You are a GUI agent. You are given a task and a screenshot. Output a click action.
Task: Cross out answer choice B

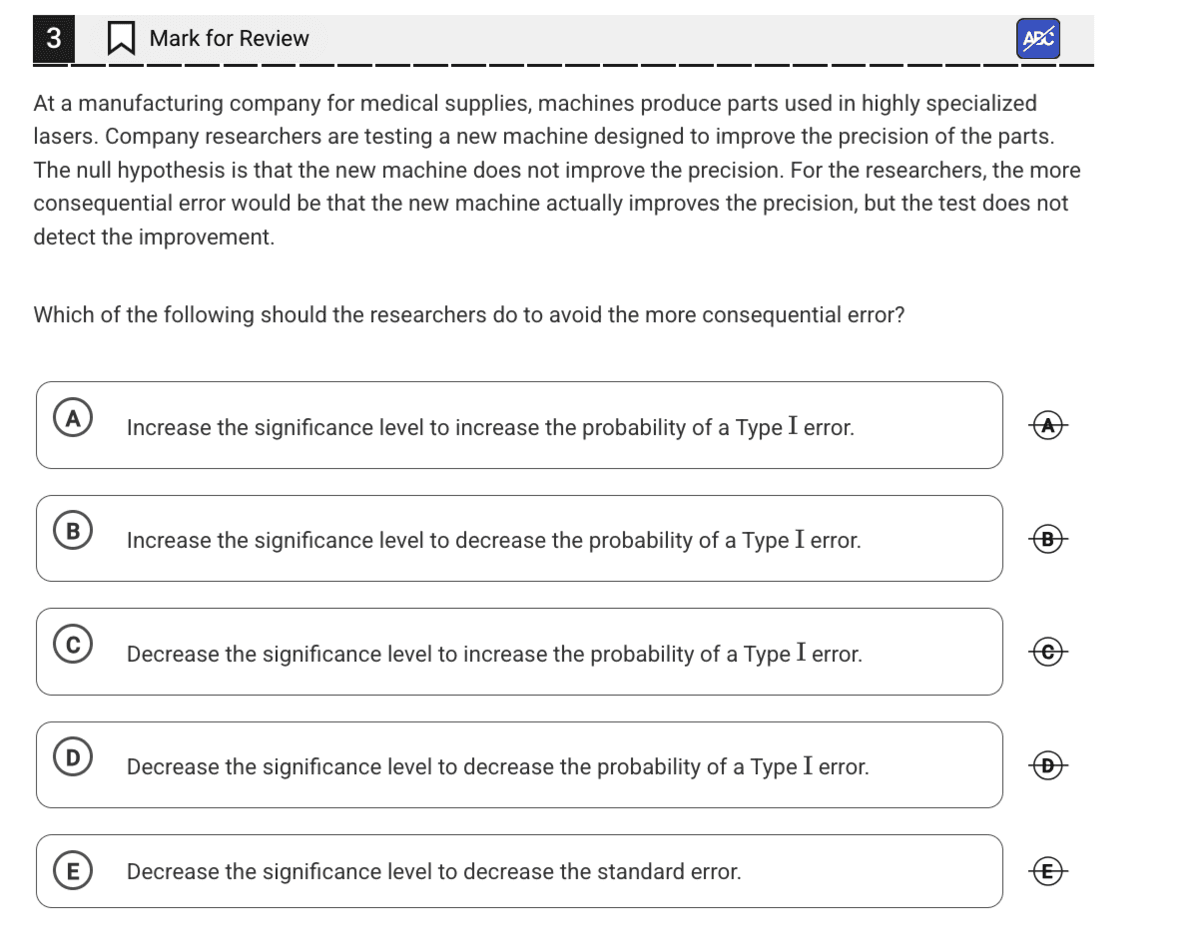[x=1047, y=538]
